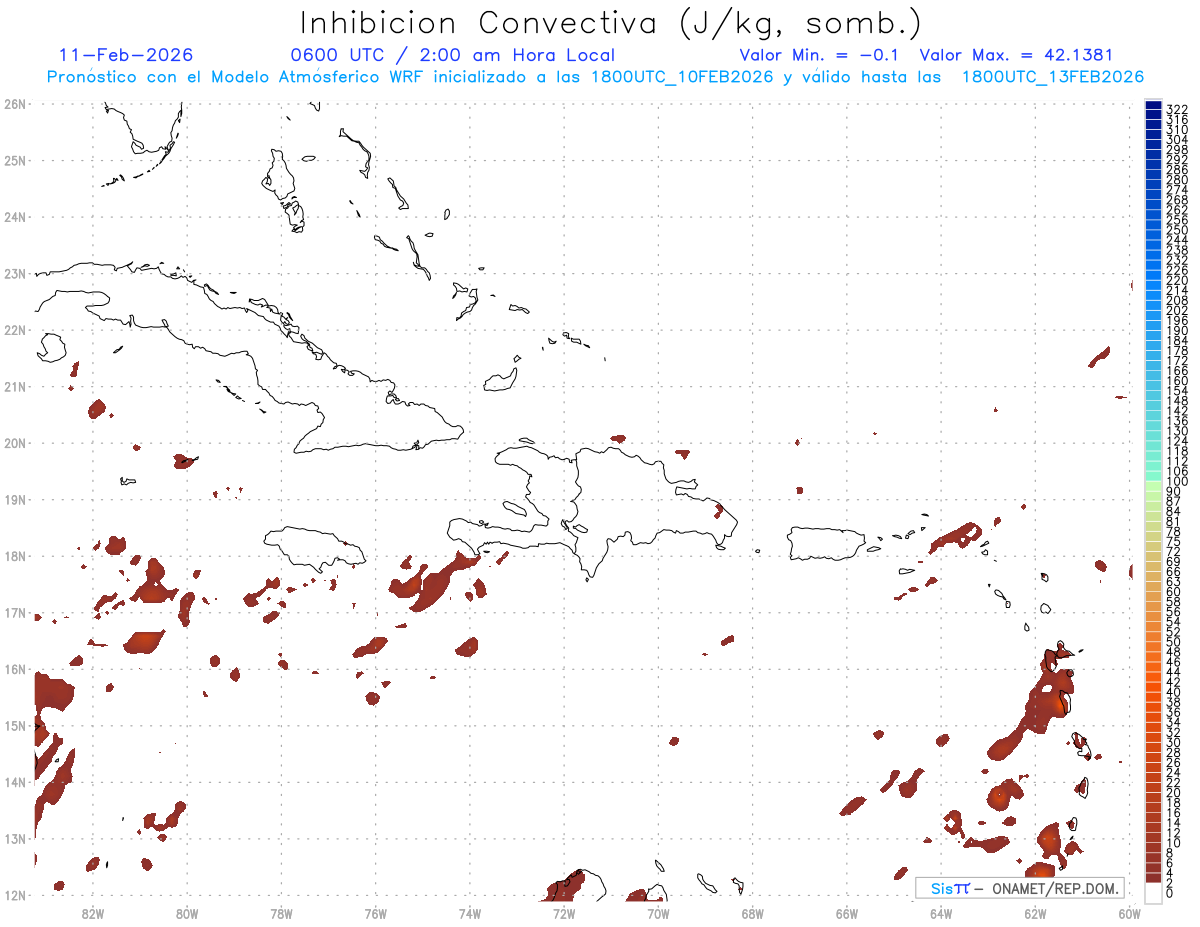This screenshot has height=927, width=1200.
Task: Click the '66W' longitude label
Action: [x=847, y=912]
